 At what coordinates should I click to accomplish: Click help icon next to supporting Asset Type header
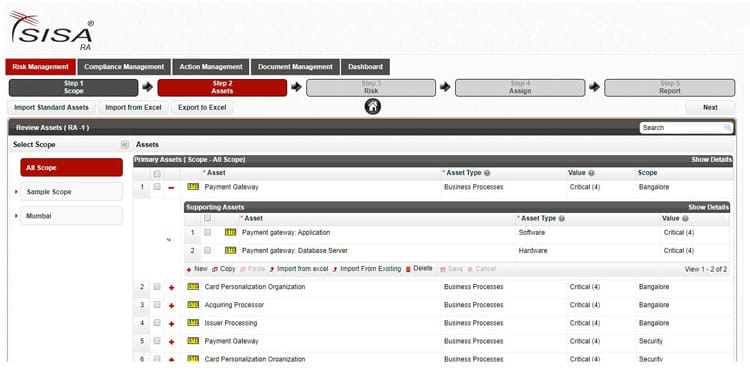562,219
